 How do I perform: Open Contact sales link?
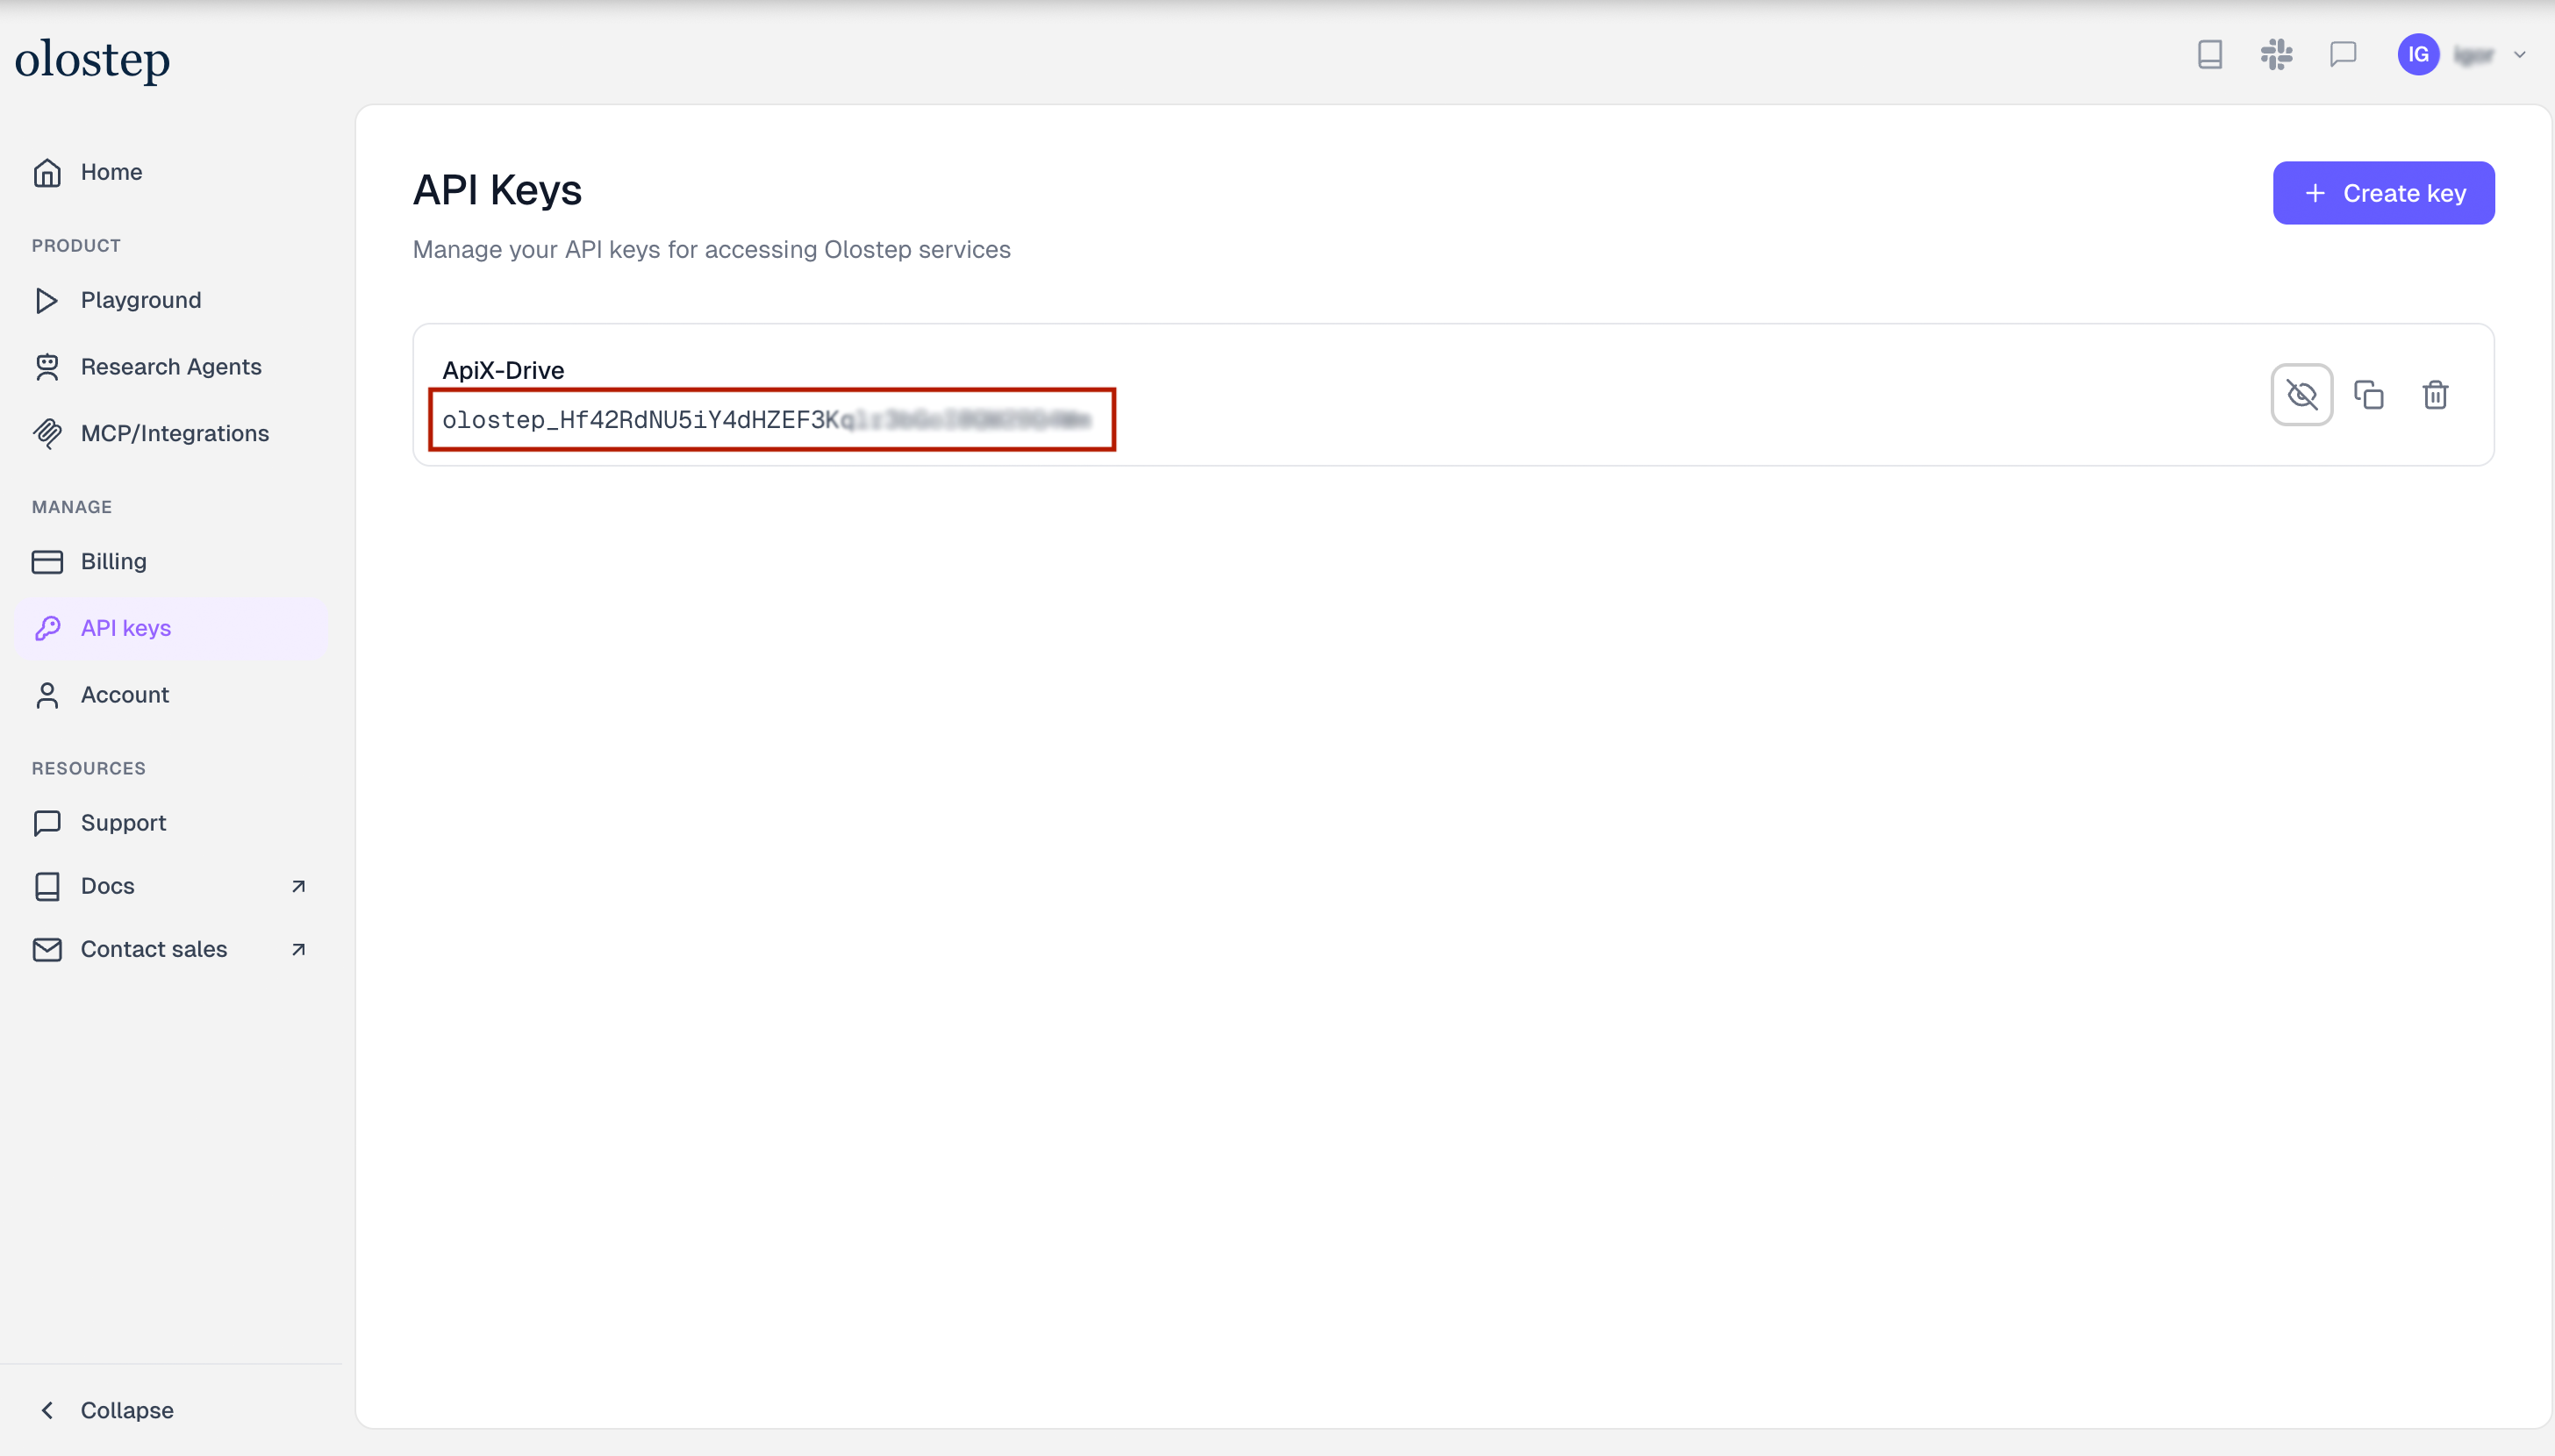(x=153, y=949)
